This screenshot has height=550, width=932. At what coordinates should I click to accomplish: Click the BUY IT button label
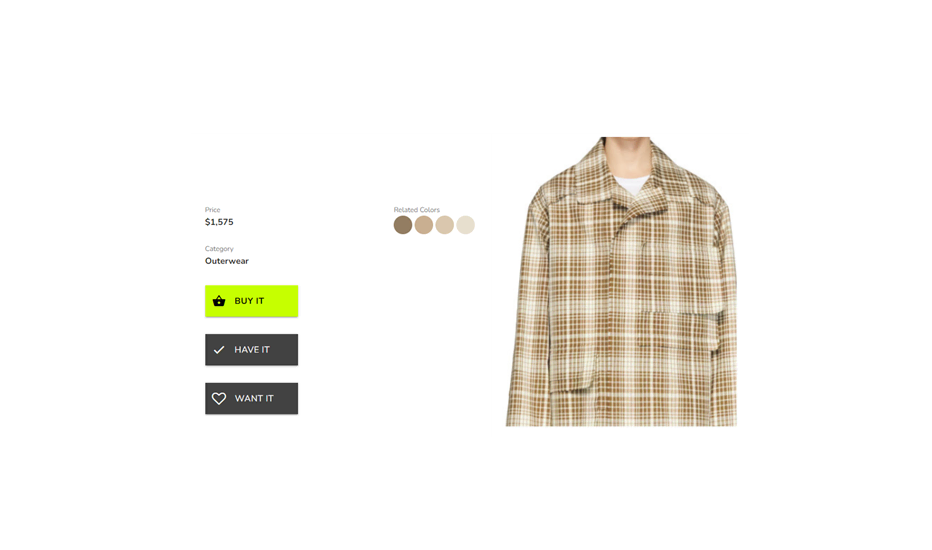[x=249, y=301]
